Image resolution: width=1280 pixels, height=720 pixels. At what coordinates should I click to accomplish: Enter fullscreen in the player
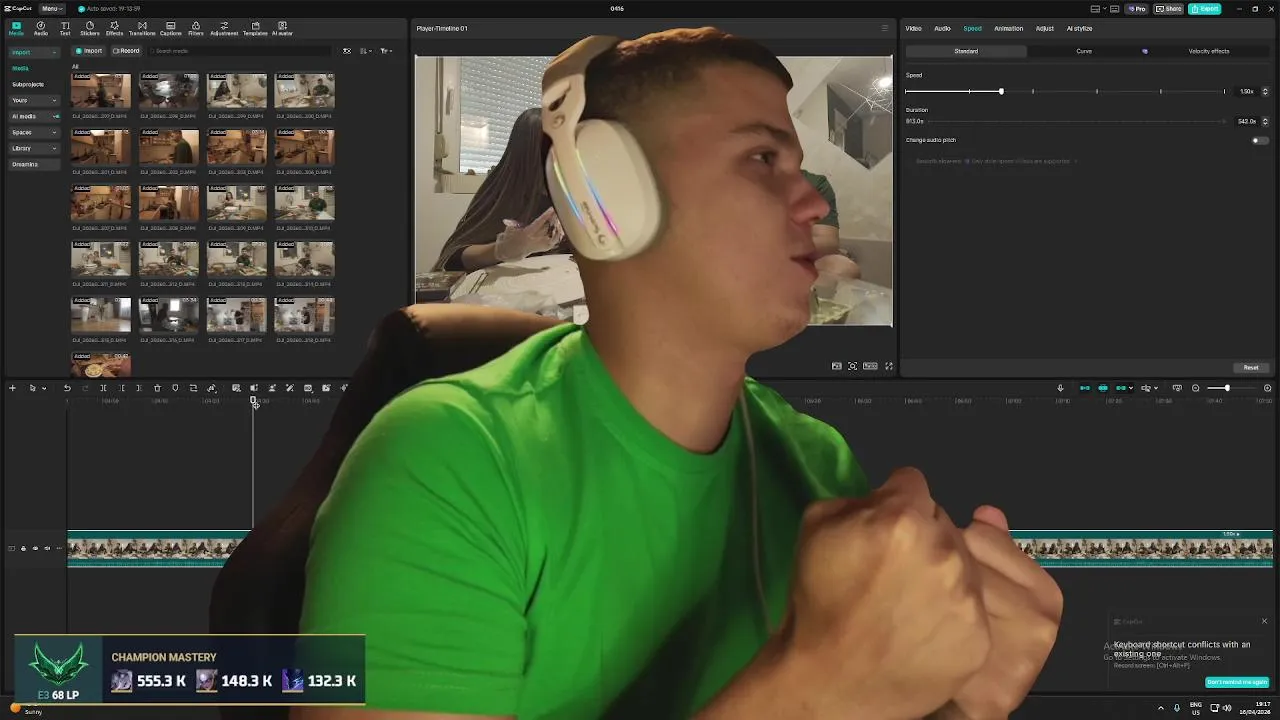click(x=889, y=366)
